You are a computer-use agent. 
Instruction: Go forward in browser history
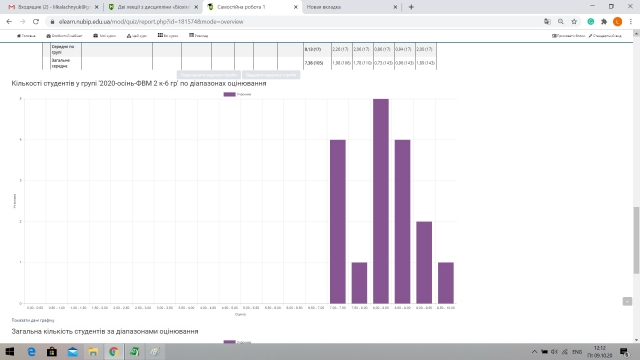coord(22,22)
